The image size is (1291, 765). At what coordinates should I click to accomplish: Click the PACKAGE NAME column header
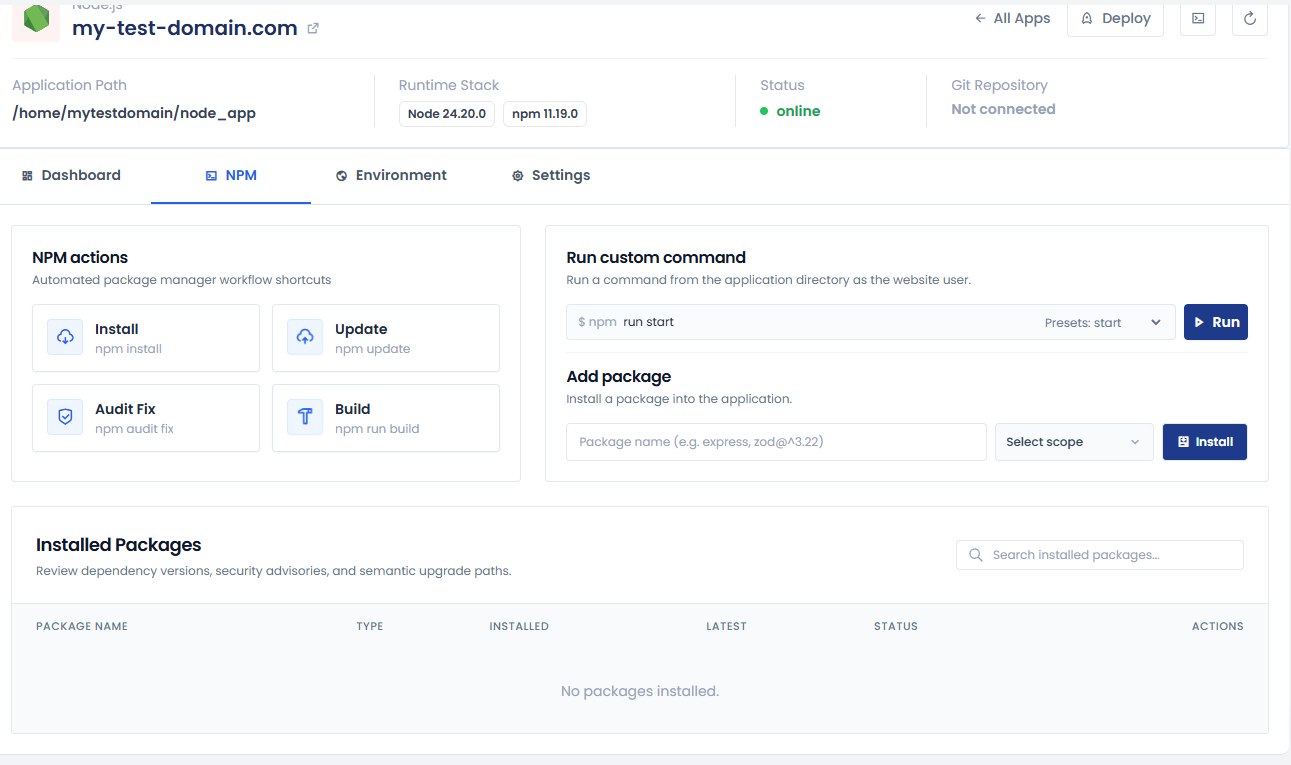tap(82, 626)
